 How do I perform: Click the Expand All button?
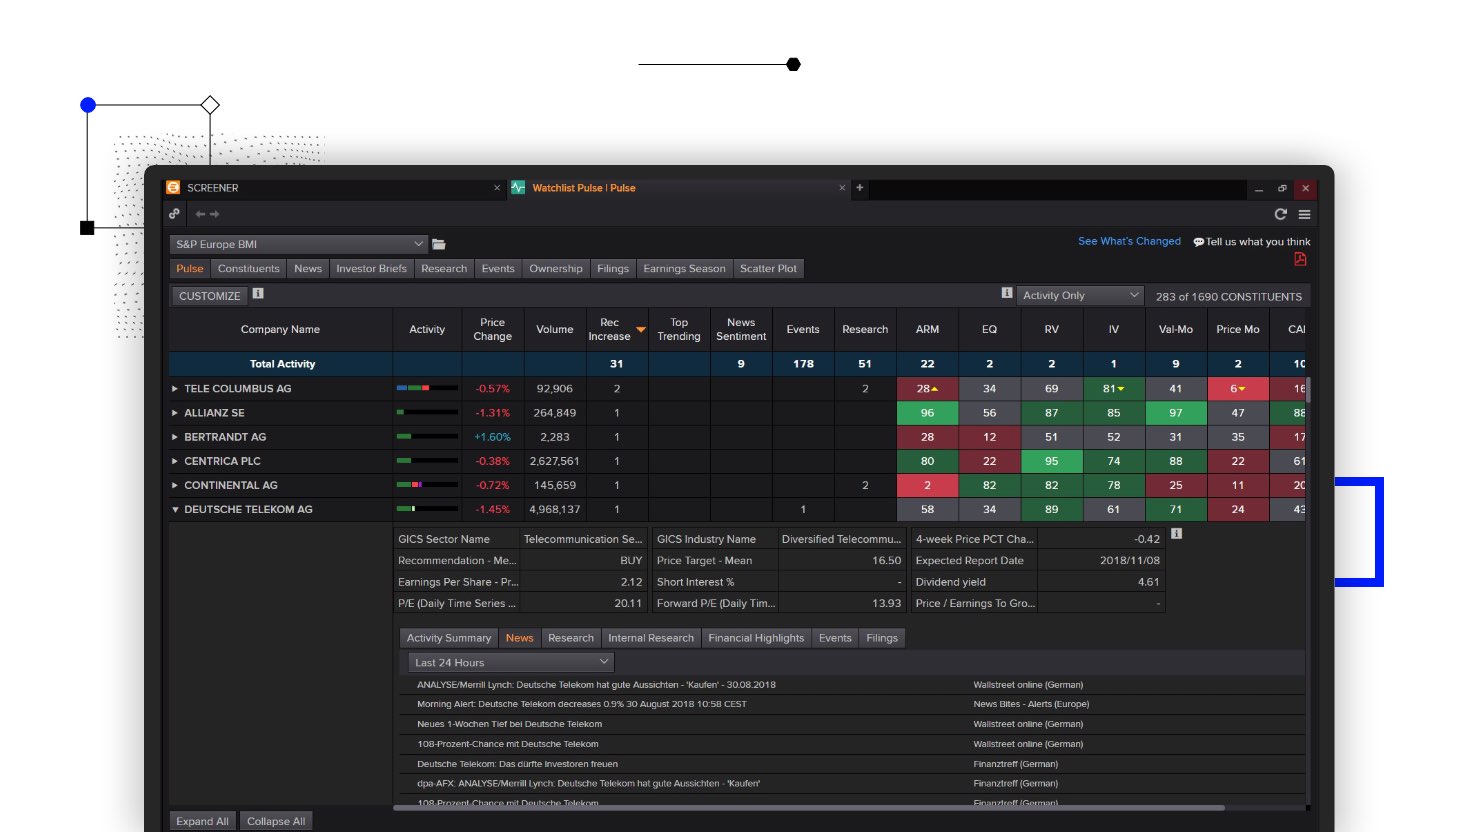202,821
